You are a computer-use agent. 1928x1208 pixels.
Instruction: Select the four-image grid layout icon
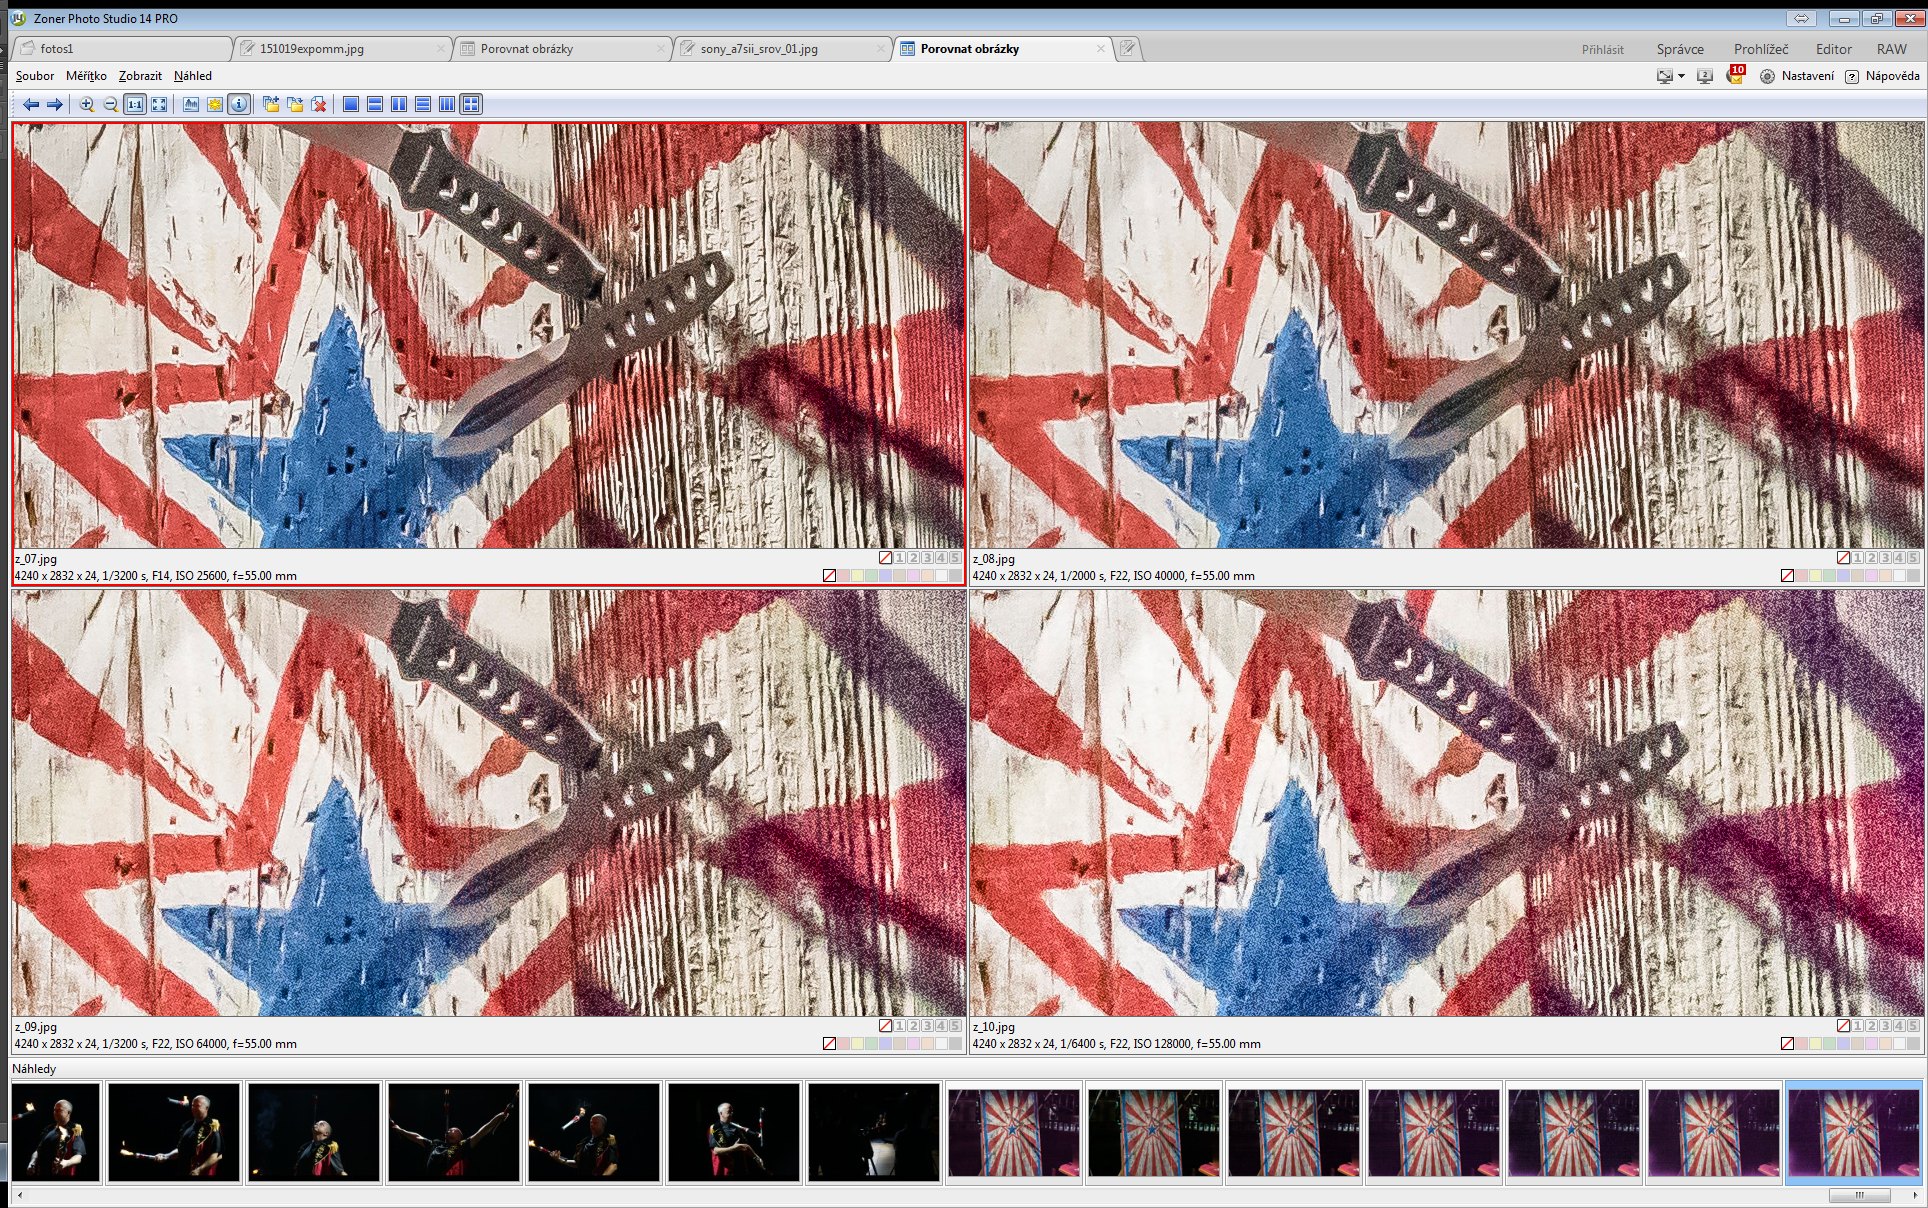click(471, 104)
